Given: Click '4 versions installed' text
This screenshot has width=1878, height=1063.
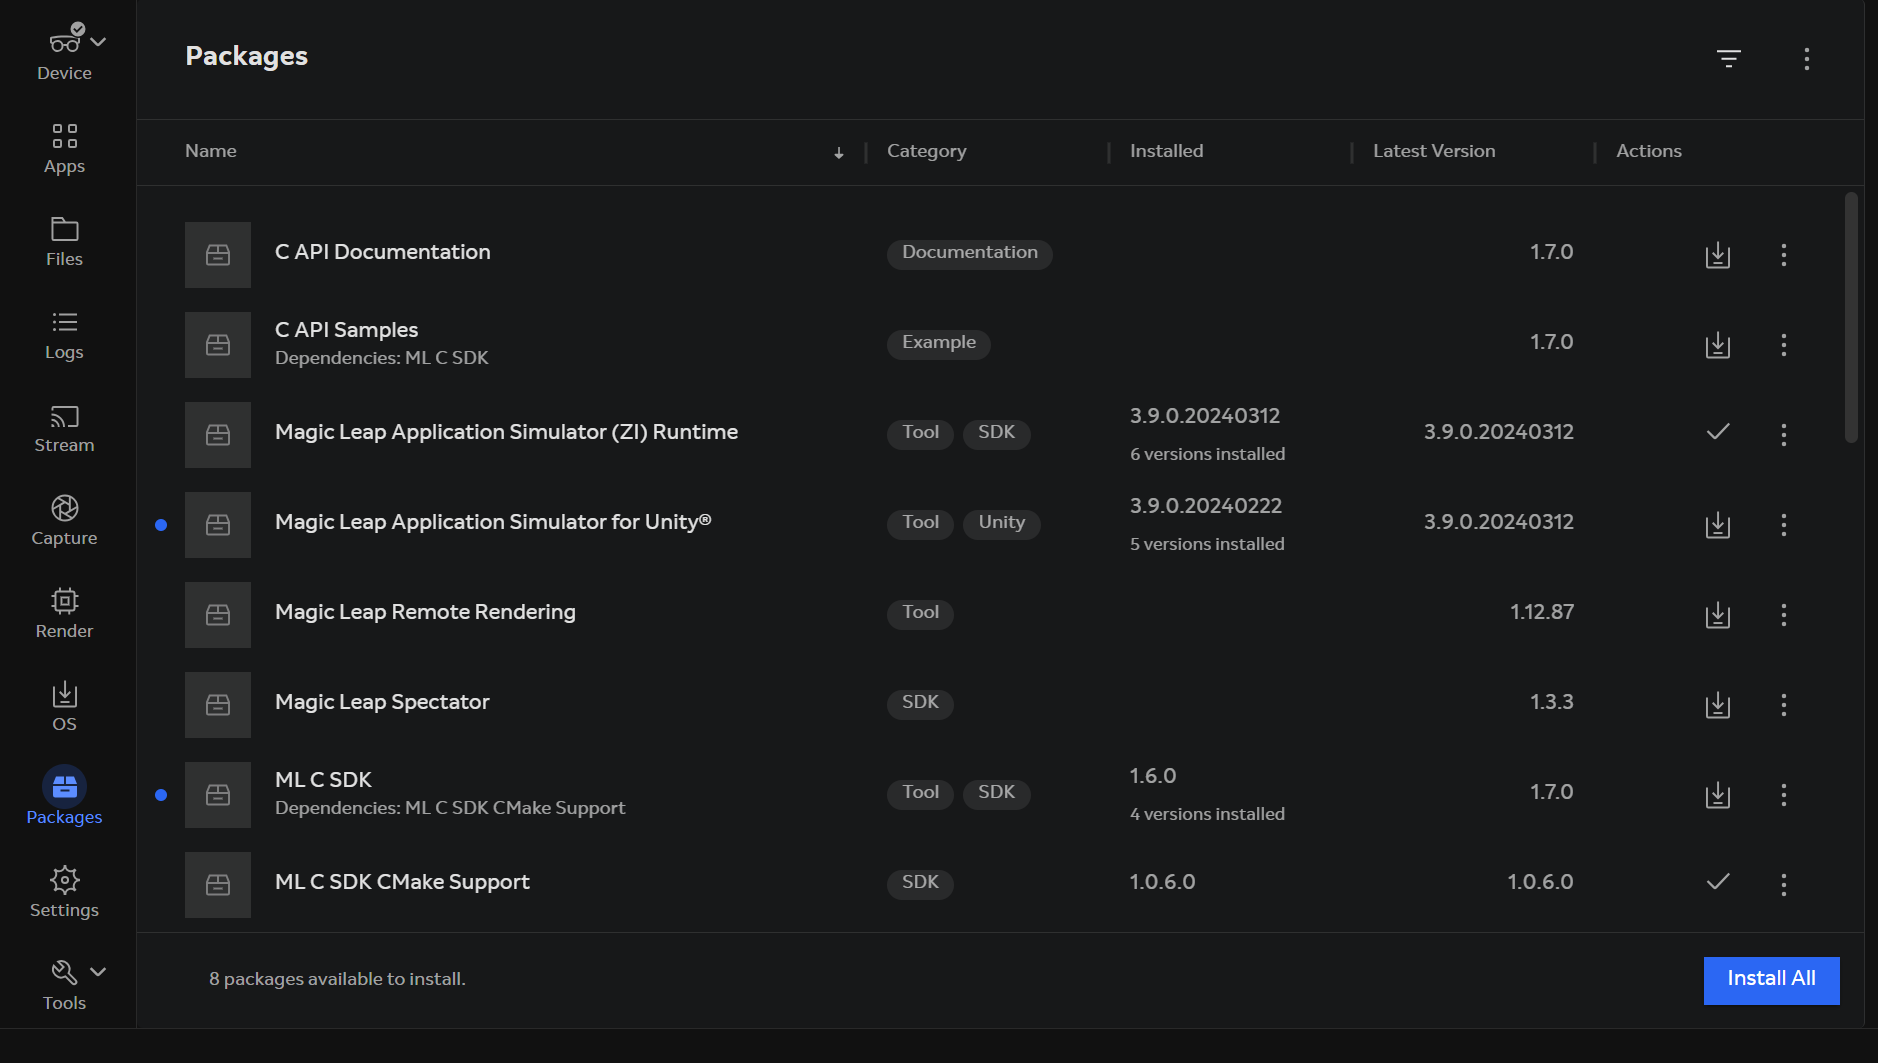Looking at the screenshot, I should pos(1207,814).
